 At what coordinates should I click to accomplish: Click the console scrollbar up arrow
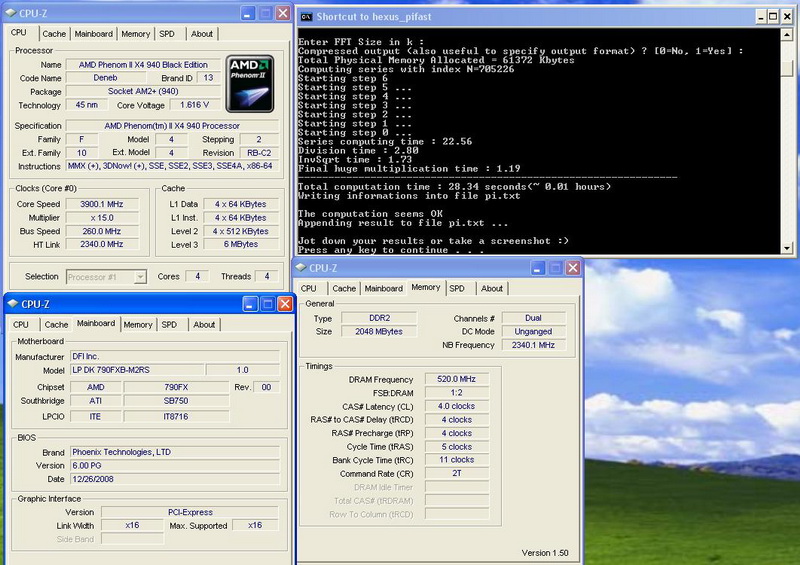[x=787, y=35]
